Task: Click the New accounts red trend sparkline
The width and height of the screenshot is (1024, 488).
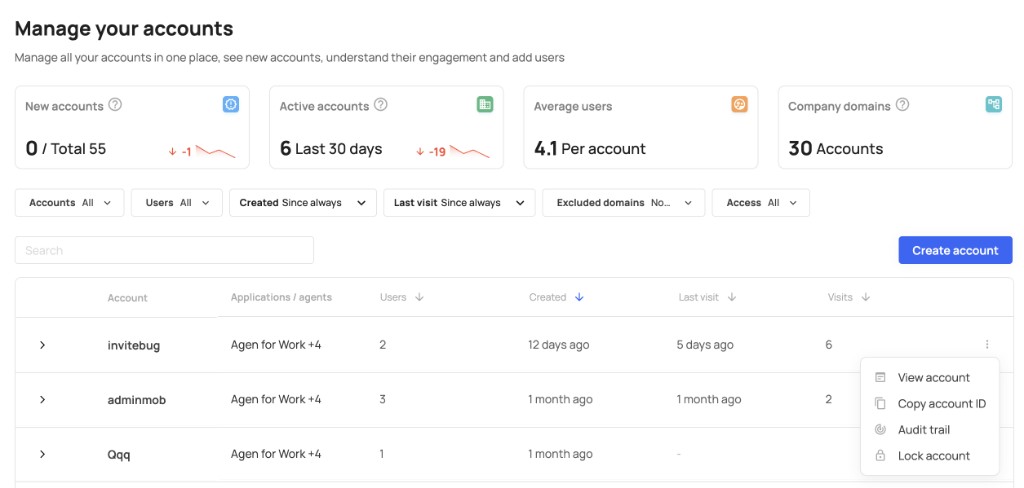Action: pos(216,152)
